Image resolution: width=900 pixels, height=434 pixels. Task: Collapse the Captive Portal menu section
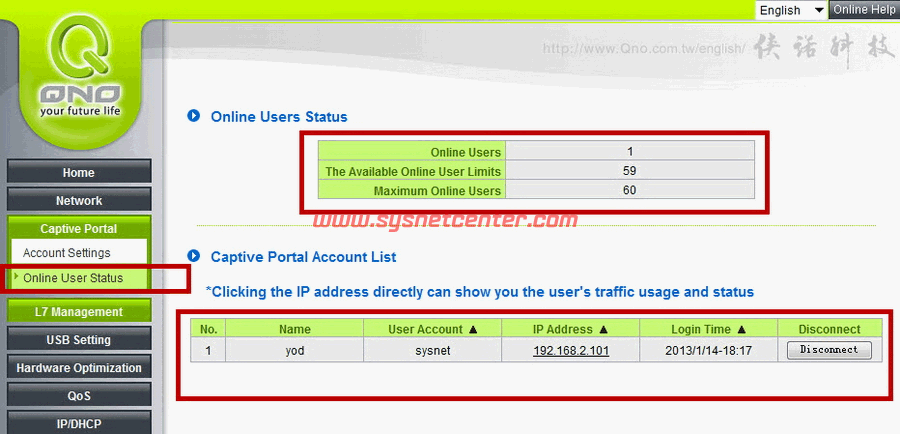tap(79, 229)
